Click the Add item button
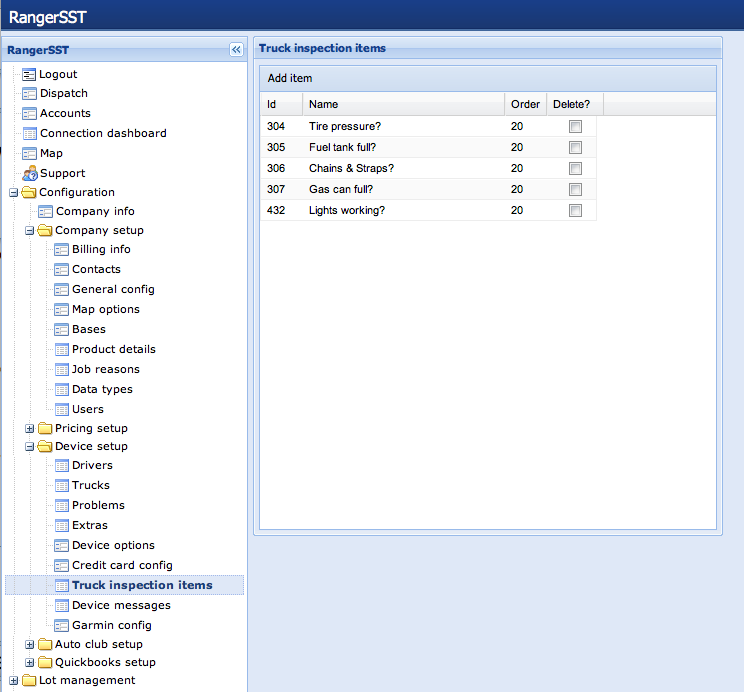The width and height of the screenshot is (744, 692). click(291, 78)
